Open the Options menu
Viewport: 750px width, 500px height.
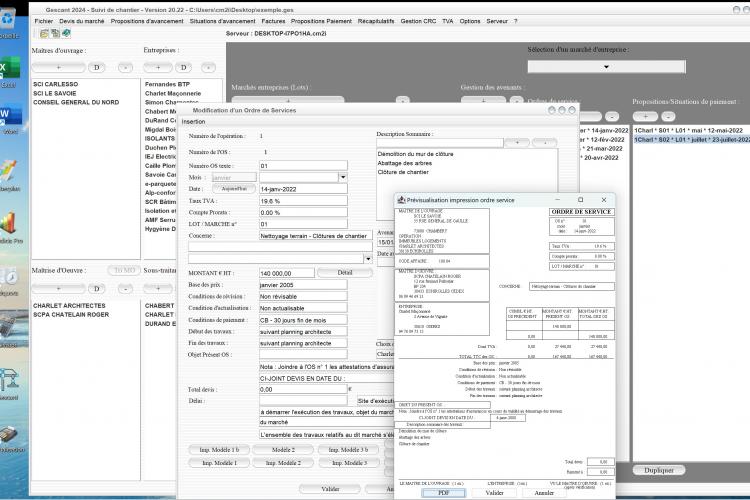tap(470, 21)
